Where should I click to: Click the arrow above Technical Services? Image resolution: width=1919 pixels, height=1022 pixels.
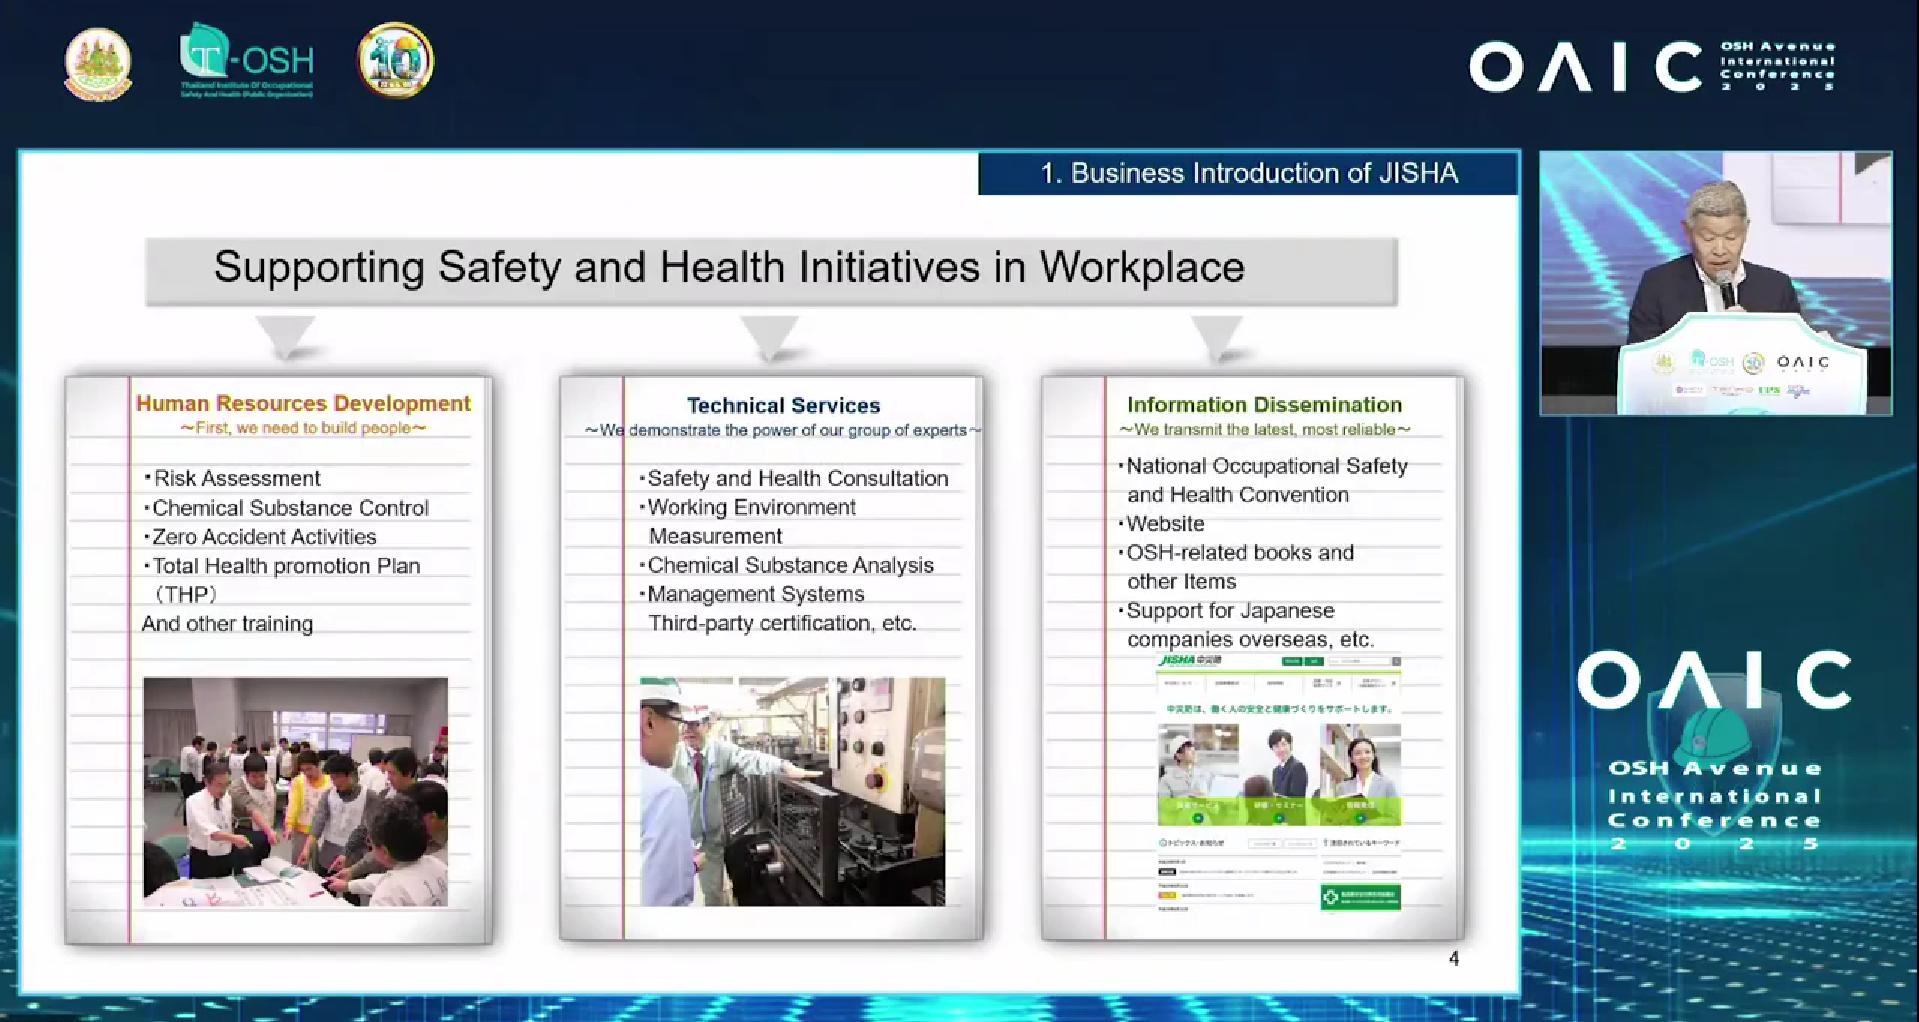pyautogui.click(x=770, y=337)
